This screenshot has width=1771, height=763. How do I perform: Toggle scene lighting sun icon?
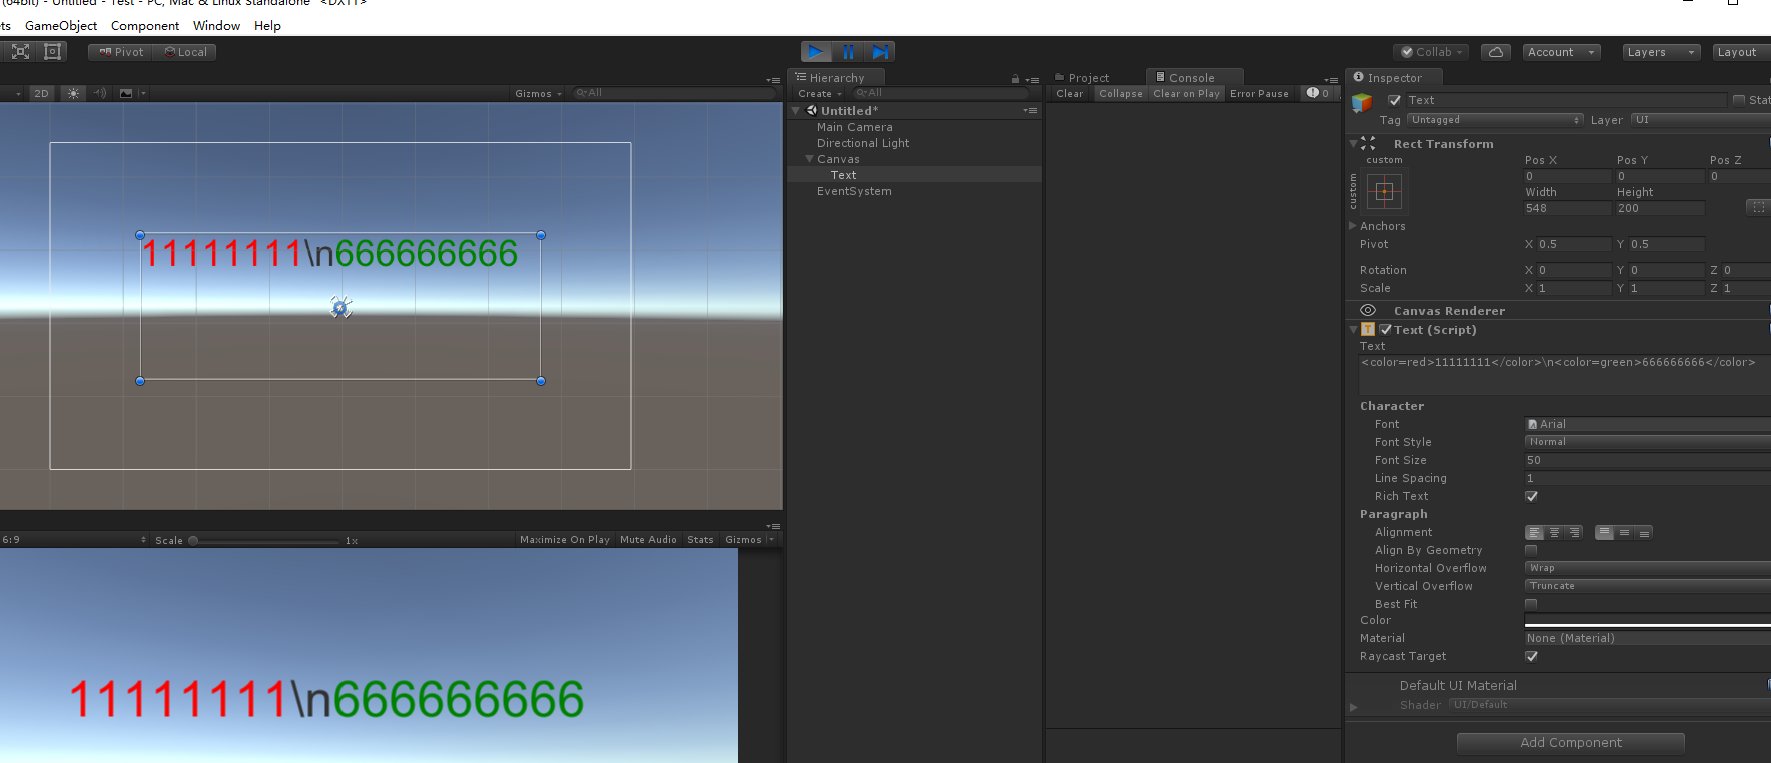tap(73, 93)
